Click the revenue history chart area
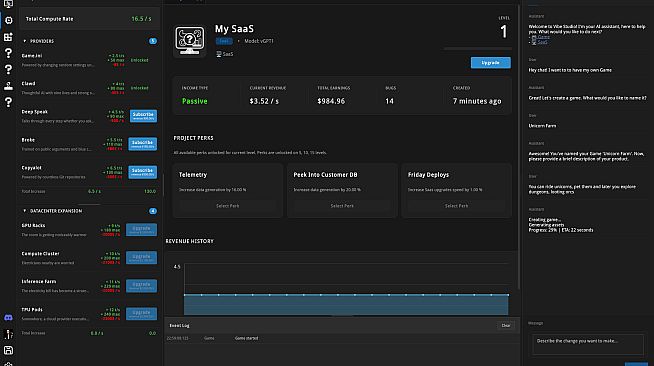Viewport: 654px width, 366px height. [346, 289]
